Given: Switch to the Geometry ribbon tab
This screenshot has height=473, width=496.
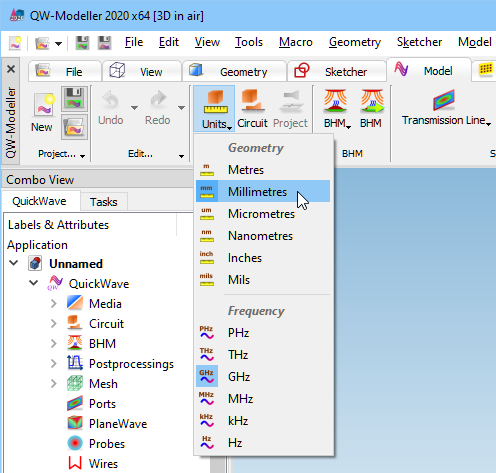Looking at the screenshot, I should (x=234, y=71).
